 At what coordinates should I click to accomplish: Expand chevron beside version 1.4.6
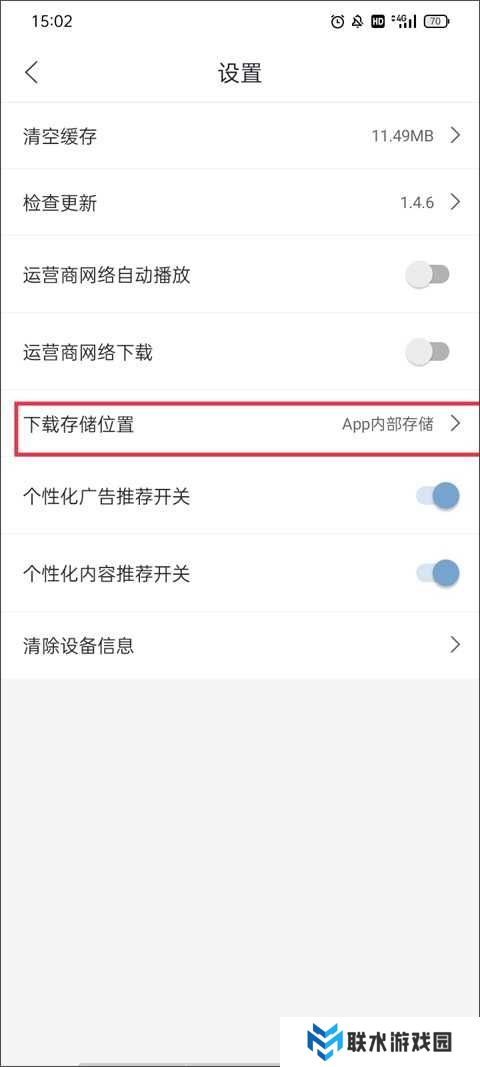[455, 202]
